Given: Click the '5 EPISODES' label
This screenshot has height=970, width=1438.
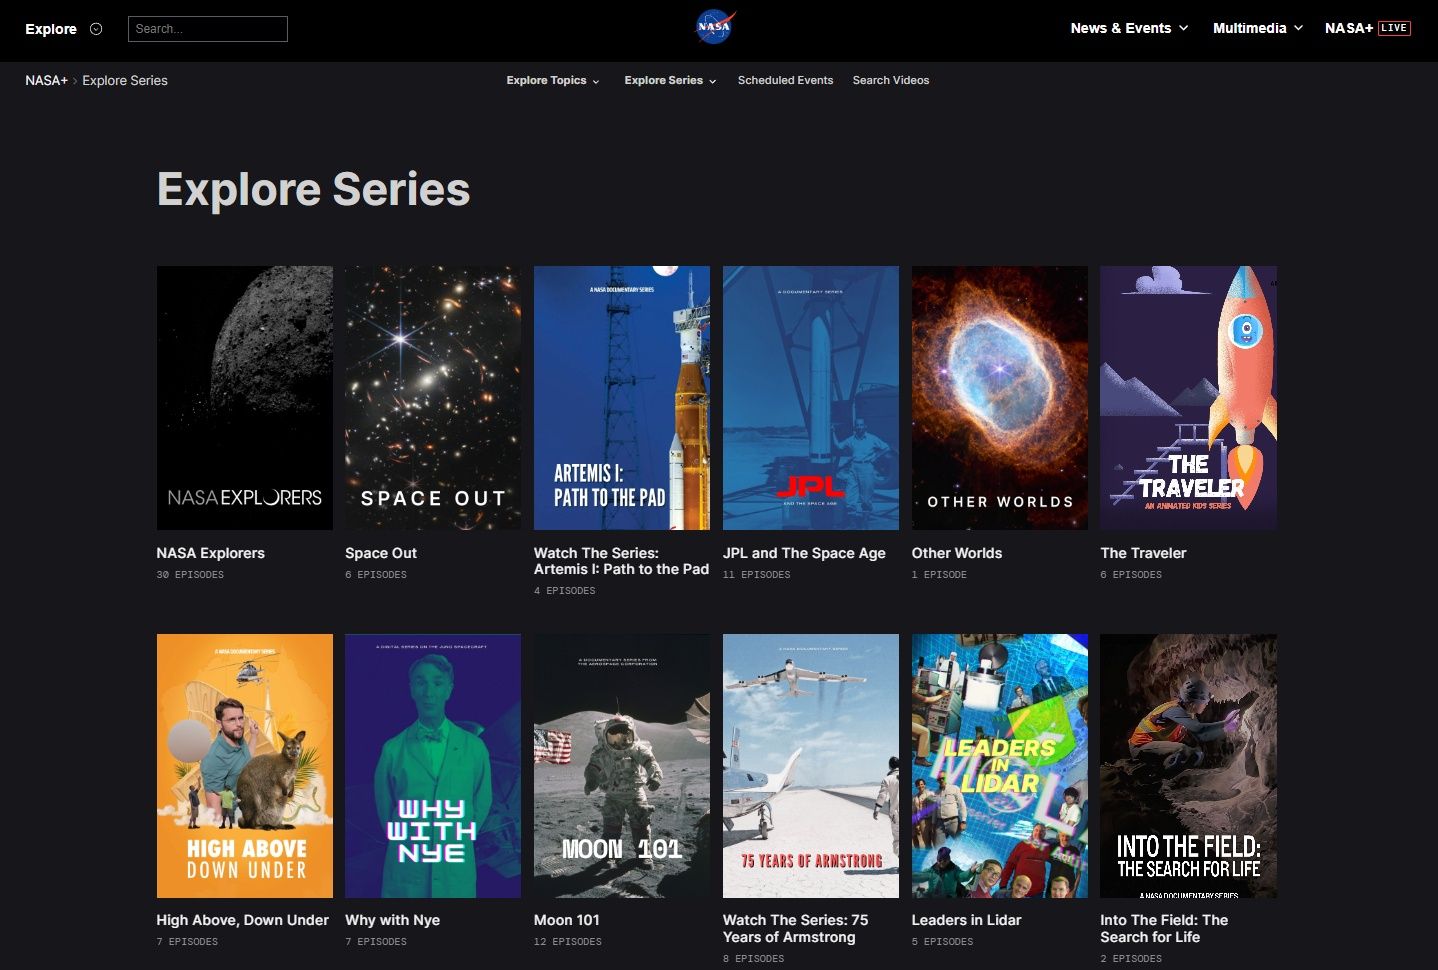Looking at the screenshot, I should 943,942.
